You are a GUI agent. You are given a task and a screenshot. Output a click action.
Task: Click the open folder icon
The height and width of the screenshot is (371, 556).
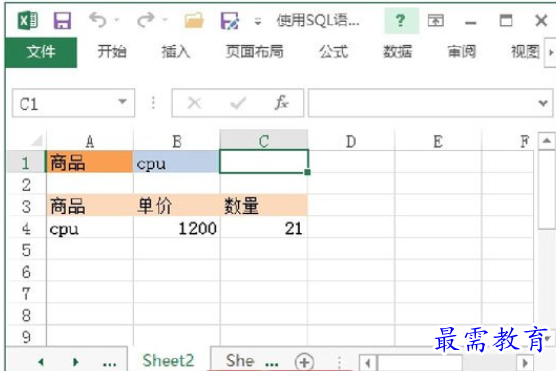point(194,20)
